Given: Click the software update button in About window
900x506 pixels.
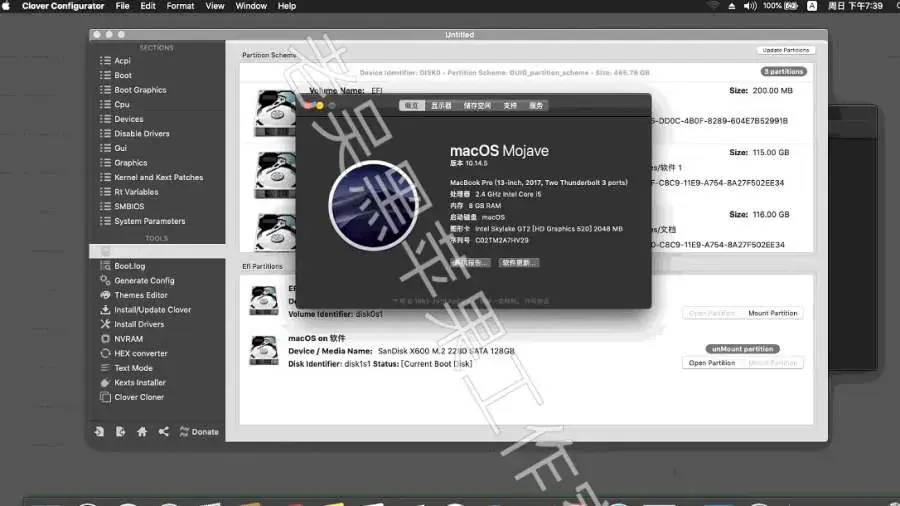Looking at the screenshot, I should (518, 263).
